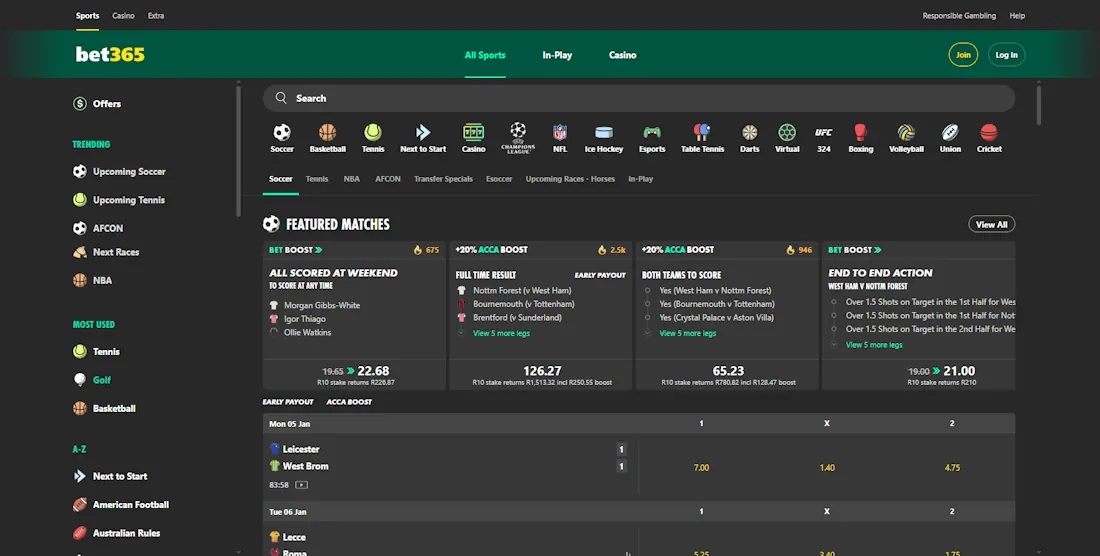The width and height of the screenshot is (1100, 556).
Task: Select the All Sports header tab
Action: pyautogui.click(x=485, y=55)
